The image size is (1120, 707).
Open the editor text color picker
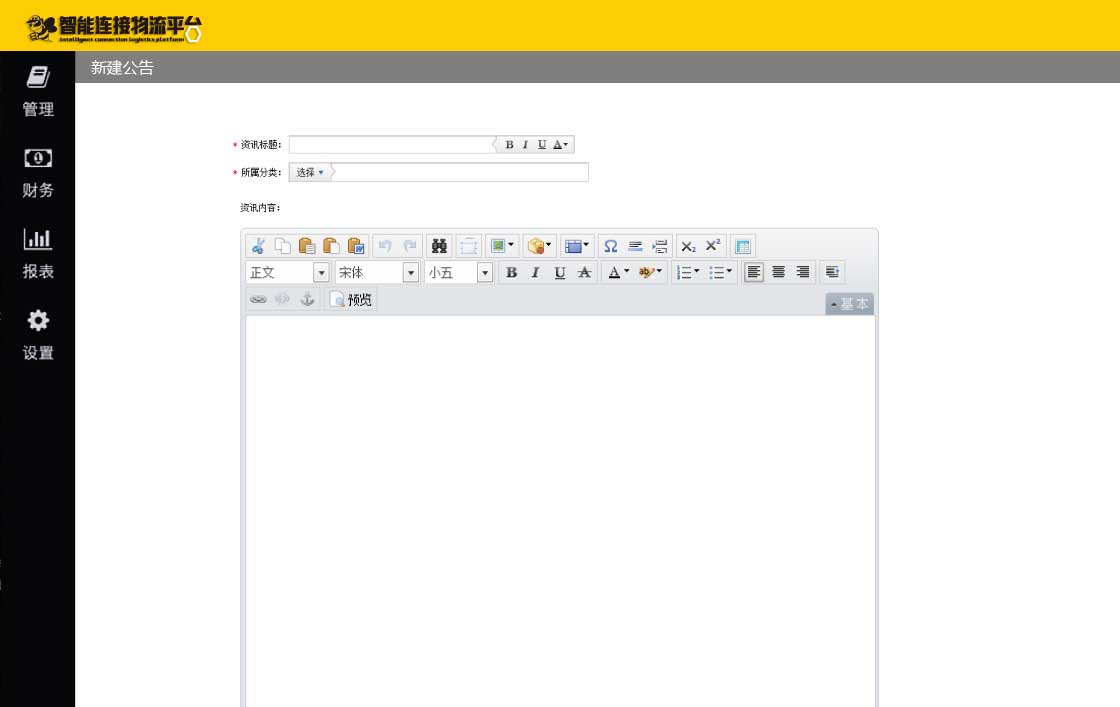[619, 273]
